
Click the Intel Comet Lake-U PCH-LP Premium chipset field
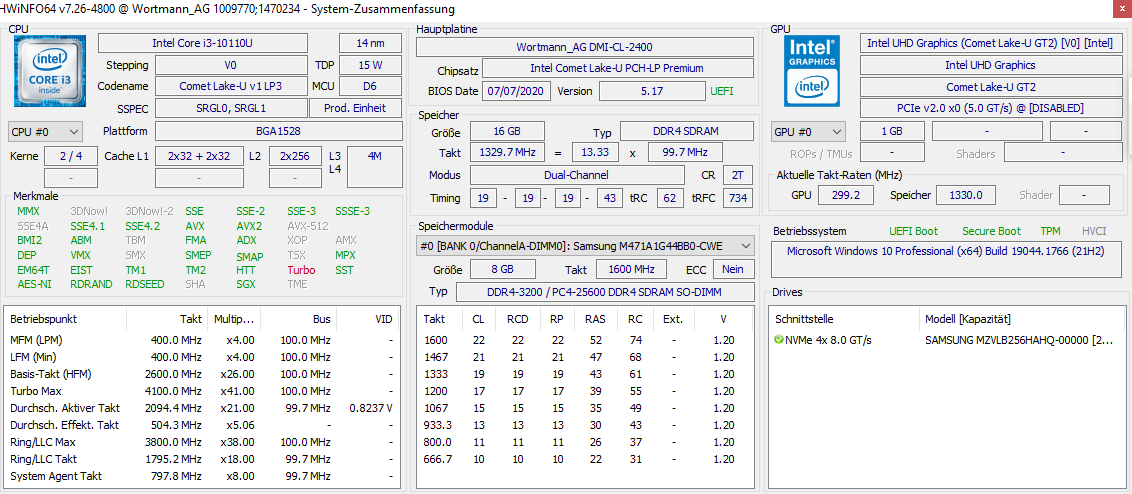[617, 69]
